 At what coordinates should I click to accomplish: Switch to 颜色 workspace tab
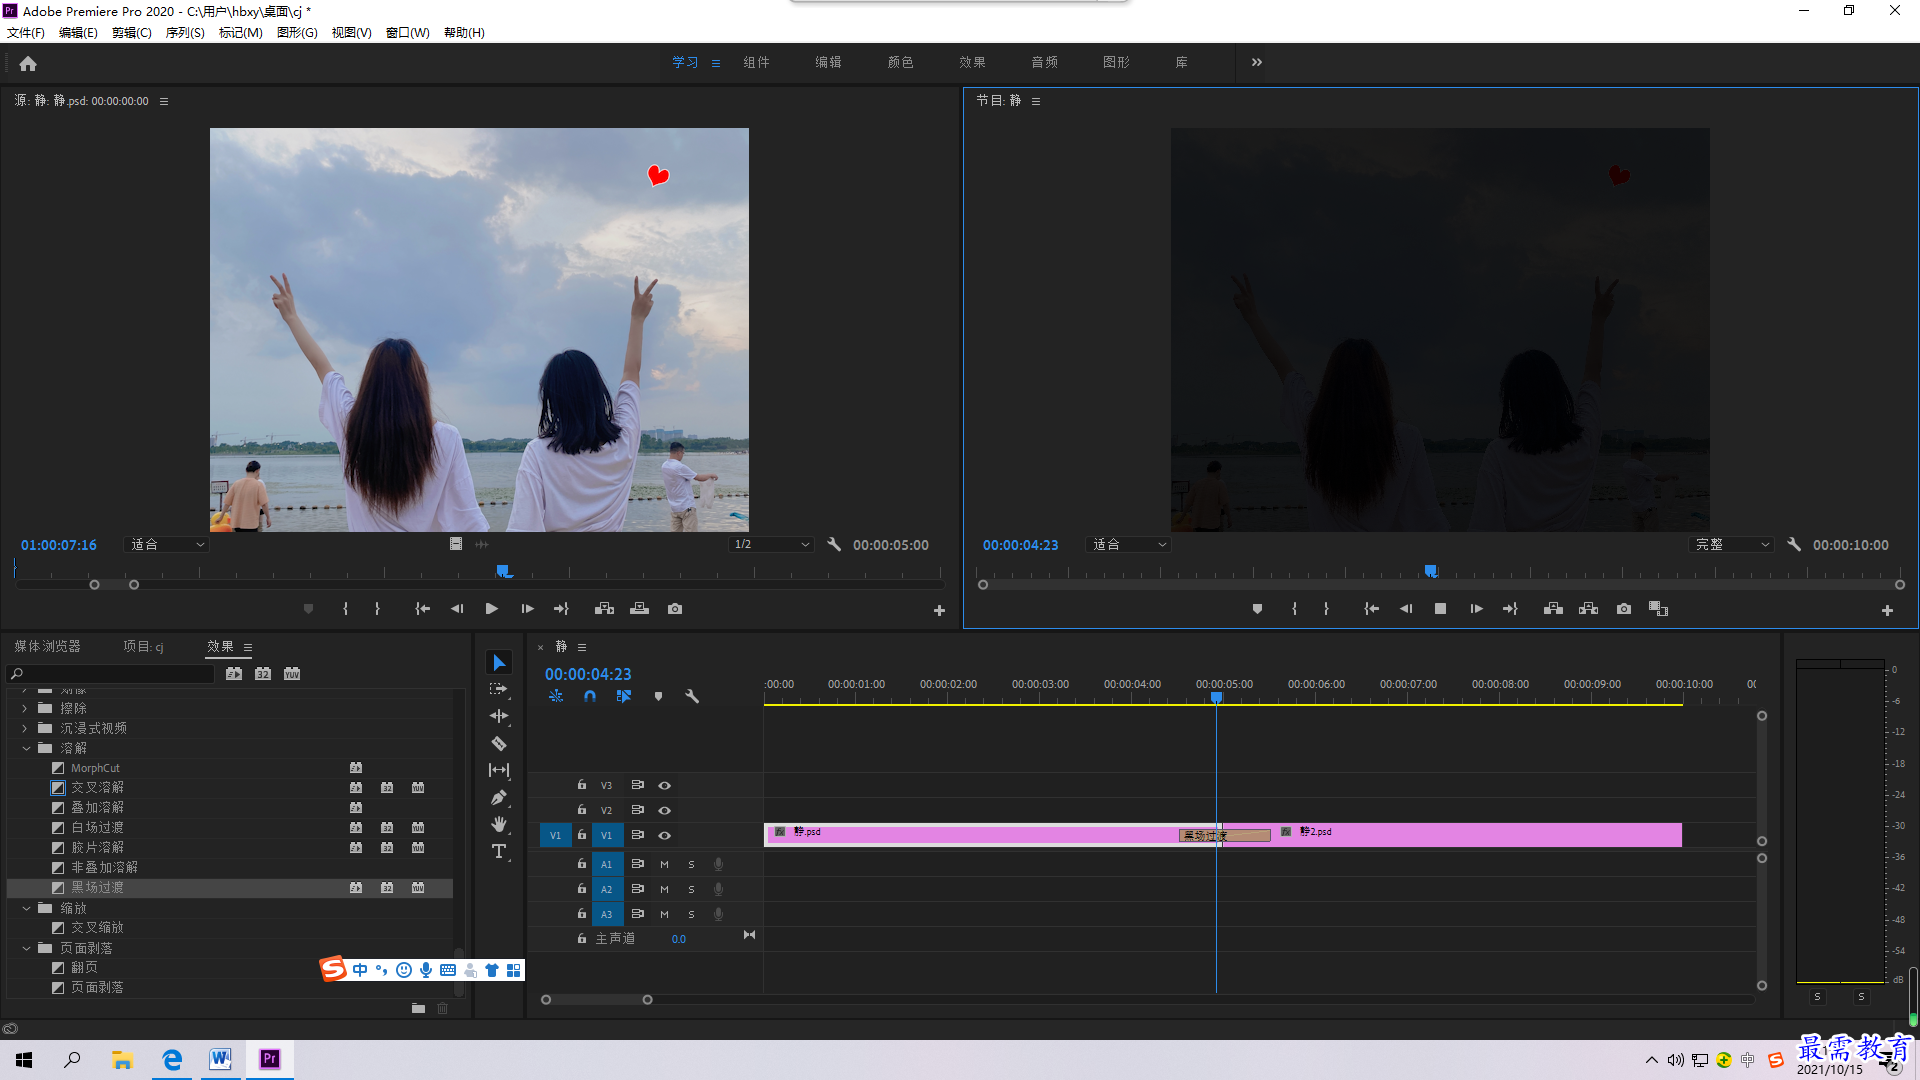[900, 63]
